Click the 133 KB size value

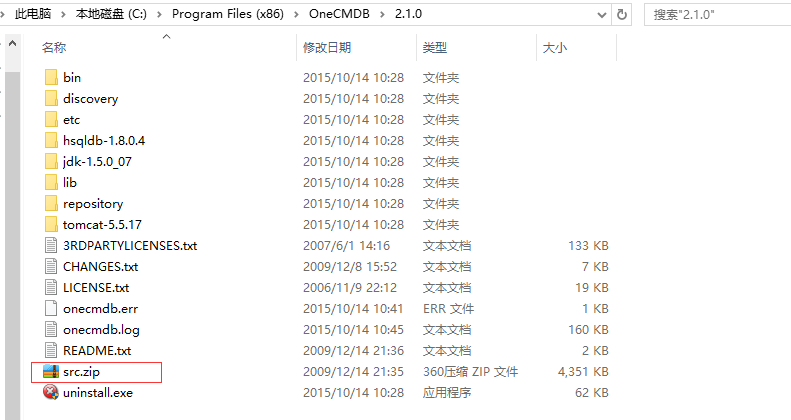(588, 246)
